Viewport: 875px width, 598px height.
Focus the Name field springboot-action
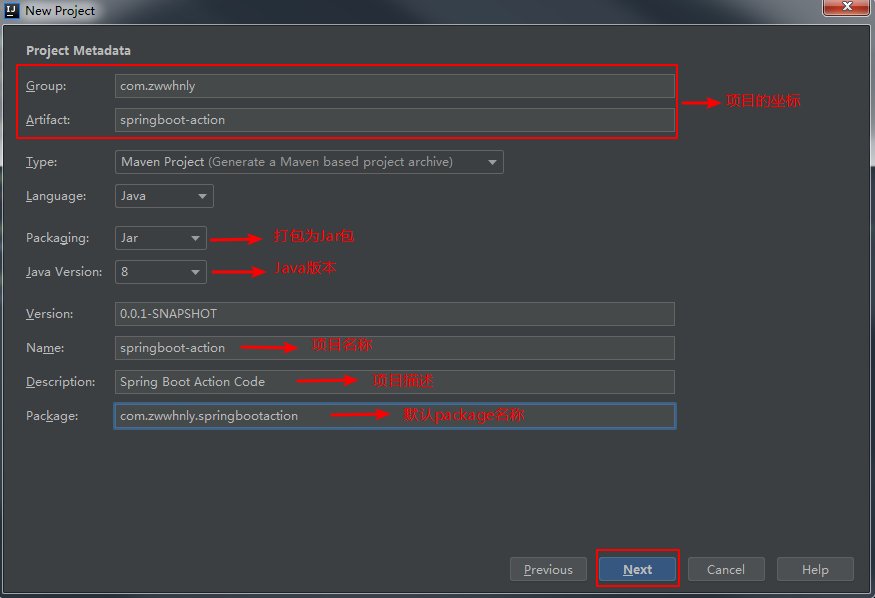pyautogui.click(x=395, y=348)
